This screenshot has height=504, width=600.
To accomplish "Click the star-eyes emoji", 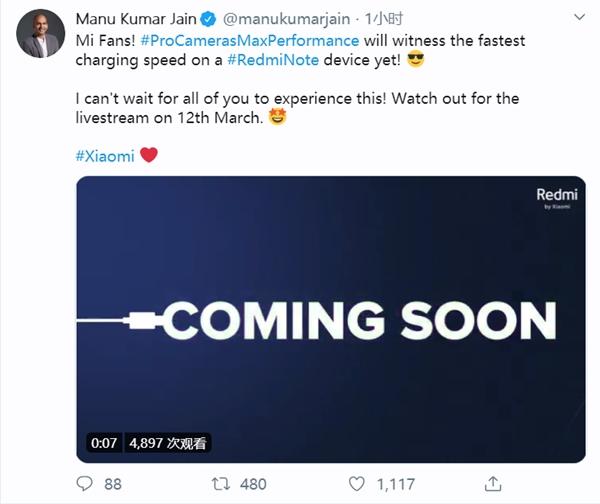I will point(277,117).
